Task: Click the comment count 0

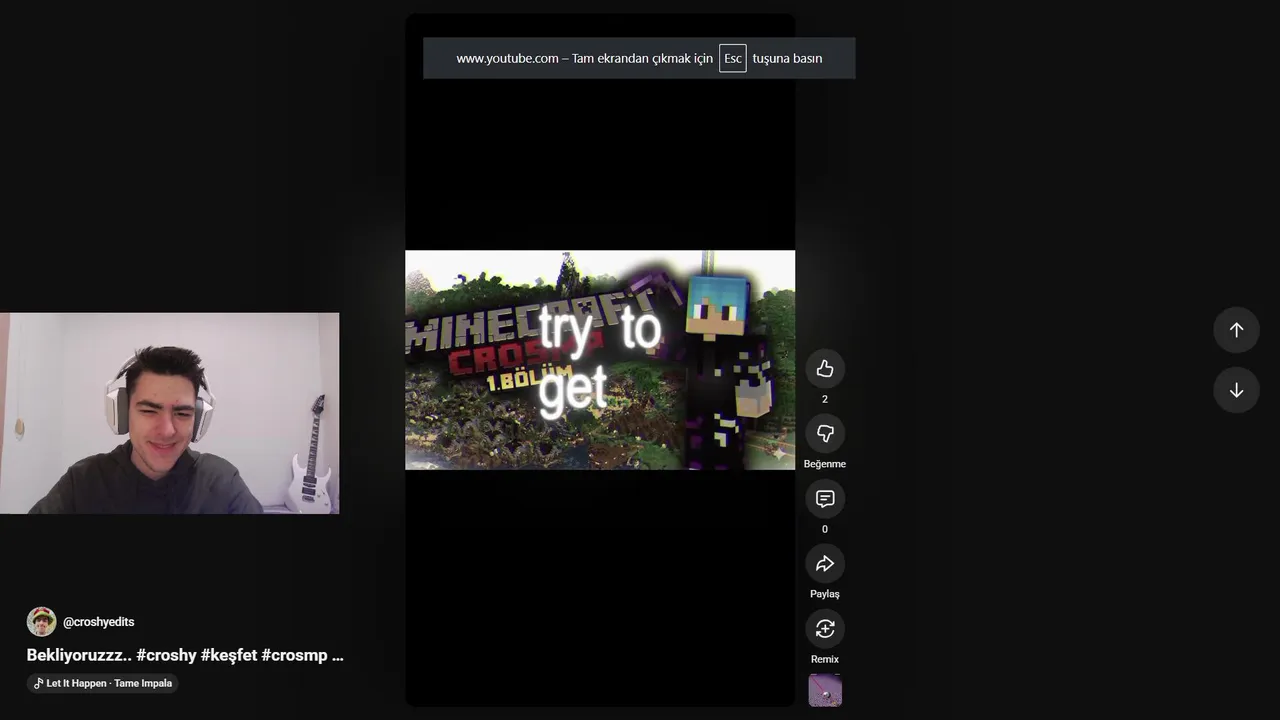Action: 825,529
